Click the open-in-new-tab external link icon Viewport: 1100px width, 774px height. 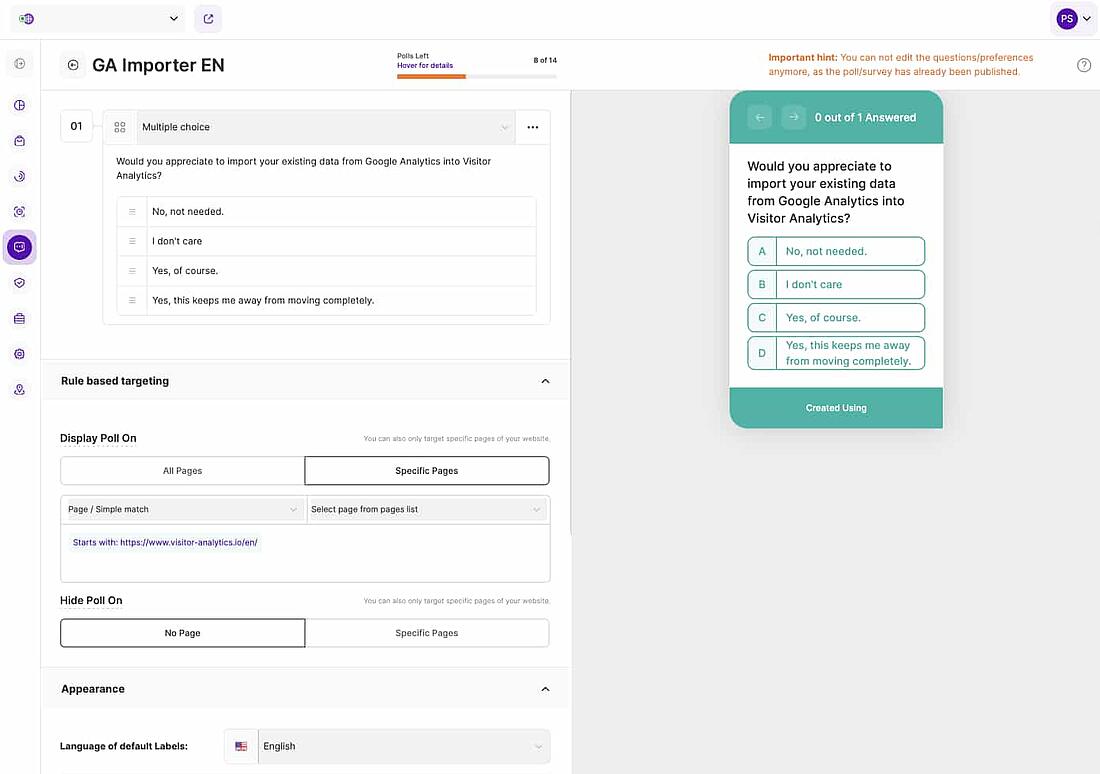208,19
